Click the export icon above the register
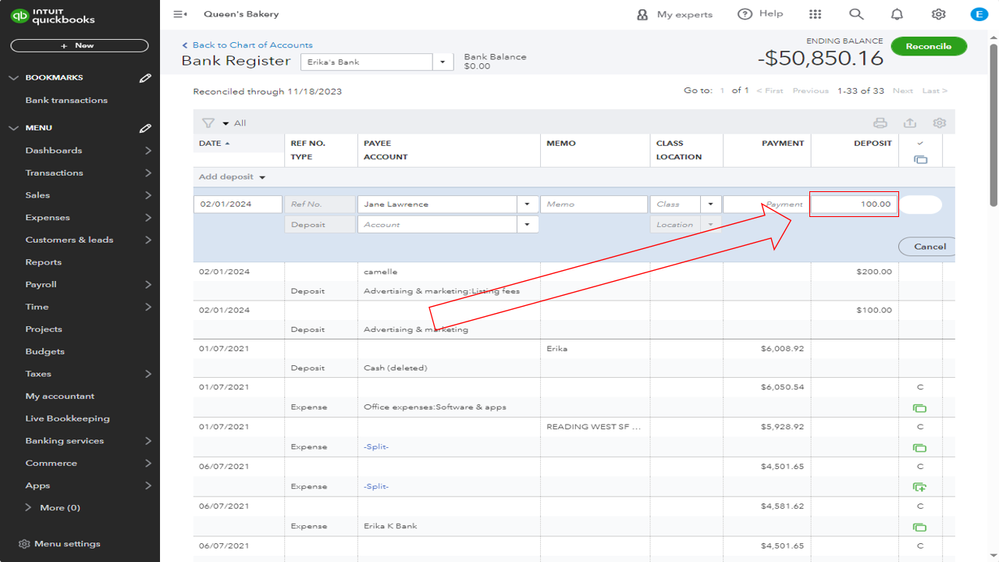 [x=909, y=123]
